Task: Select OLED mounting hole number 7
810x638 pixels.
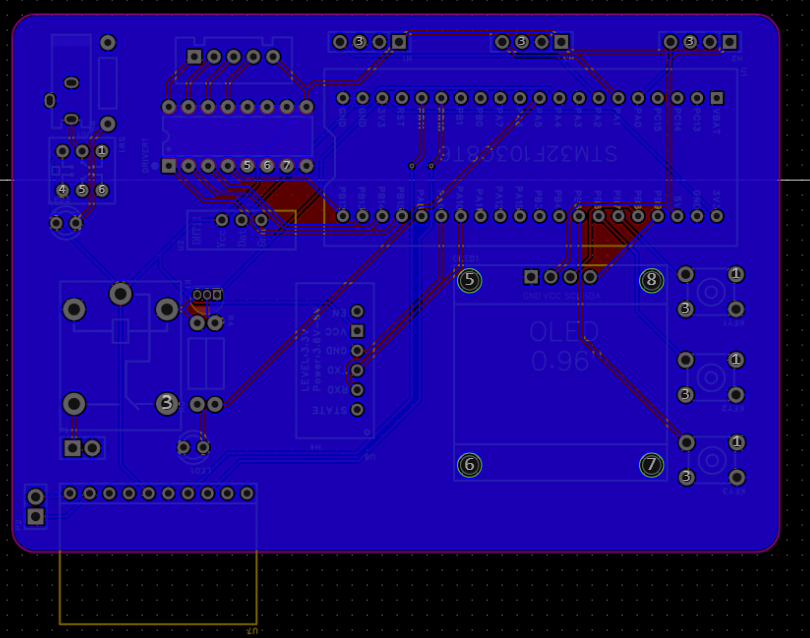Action: (x=651, y=465)
